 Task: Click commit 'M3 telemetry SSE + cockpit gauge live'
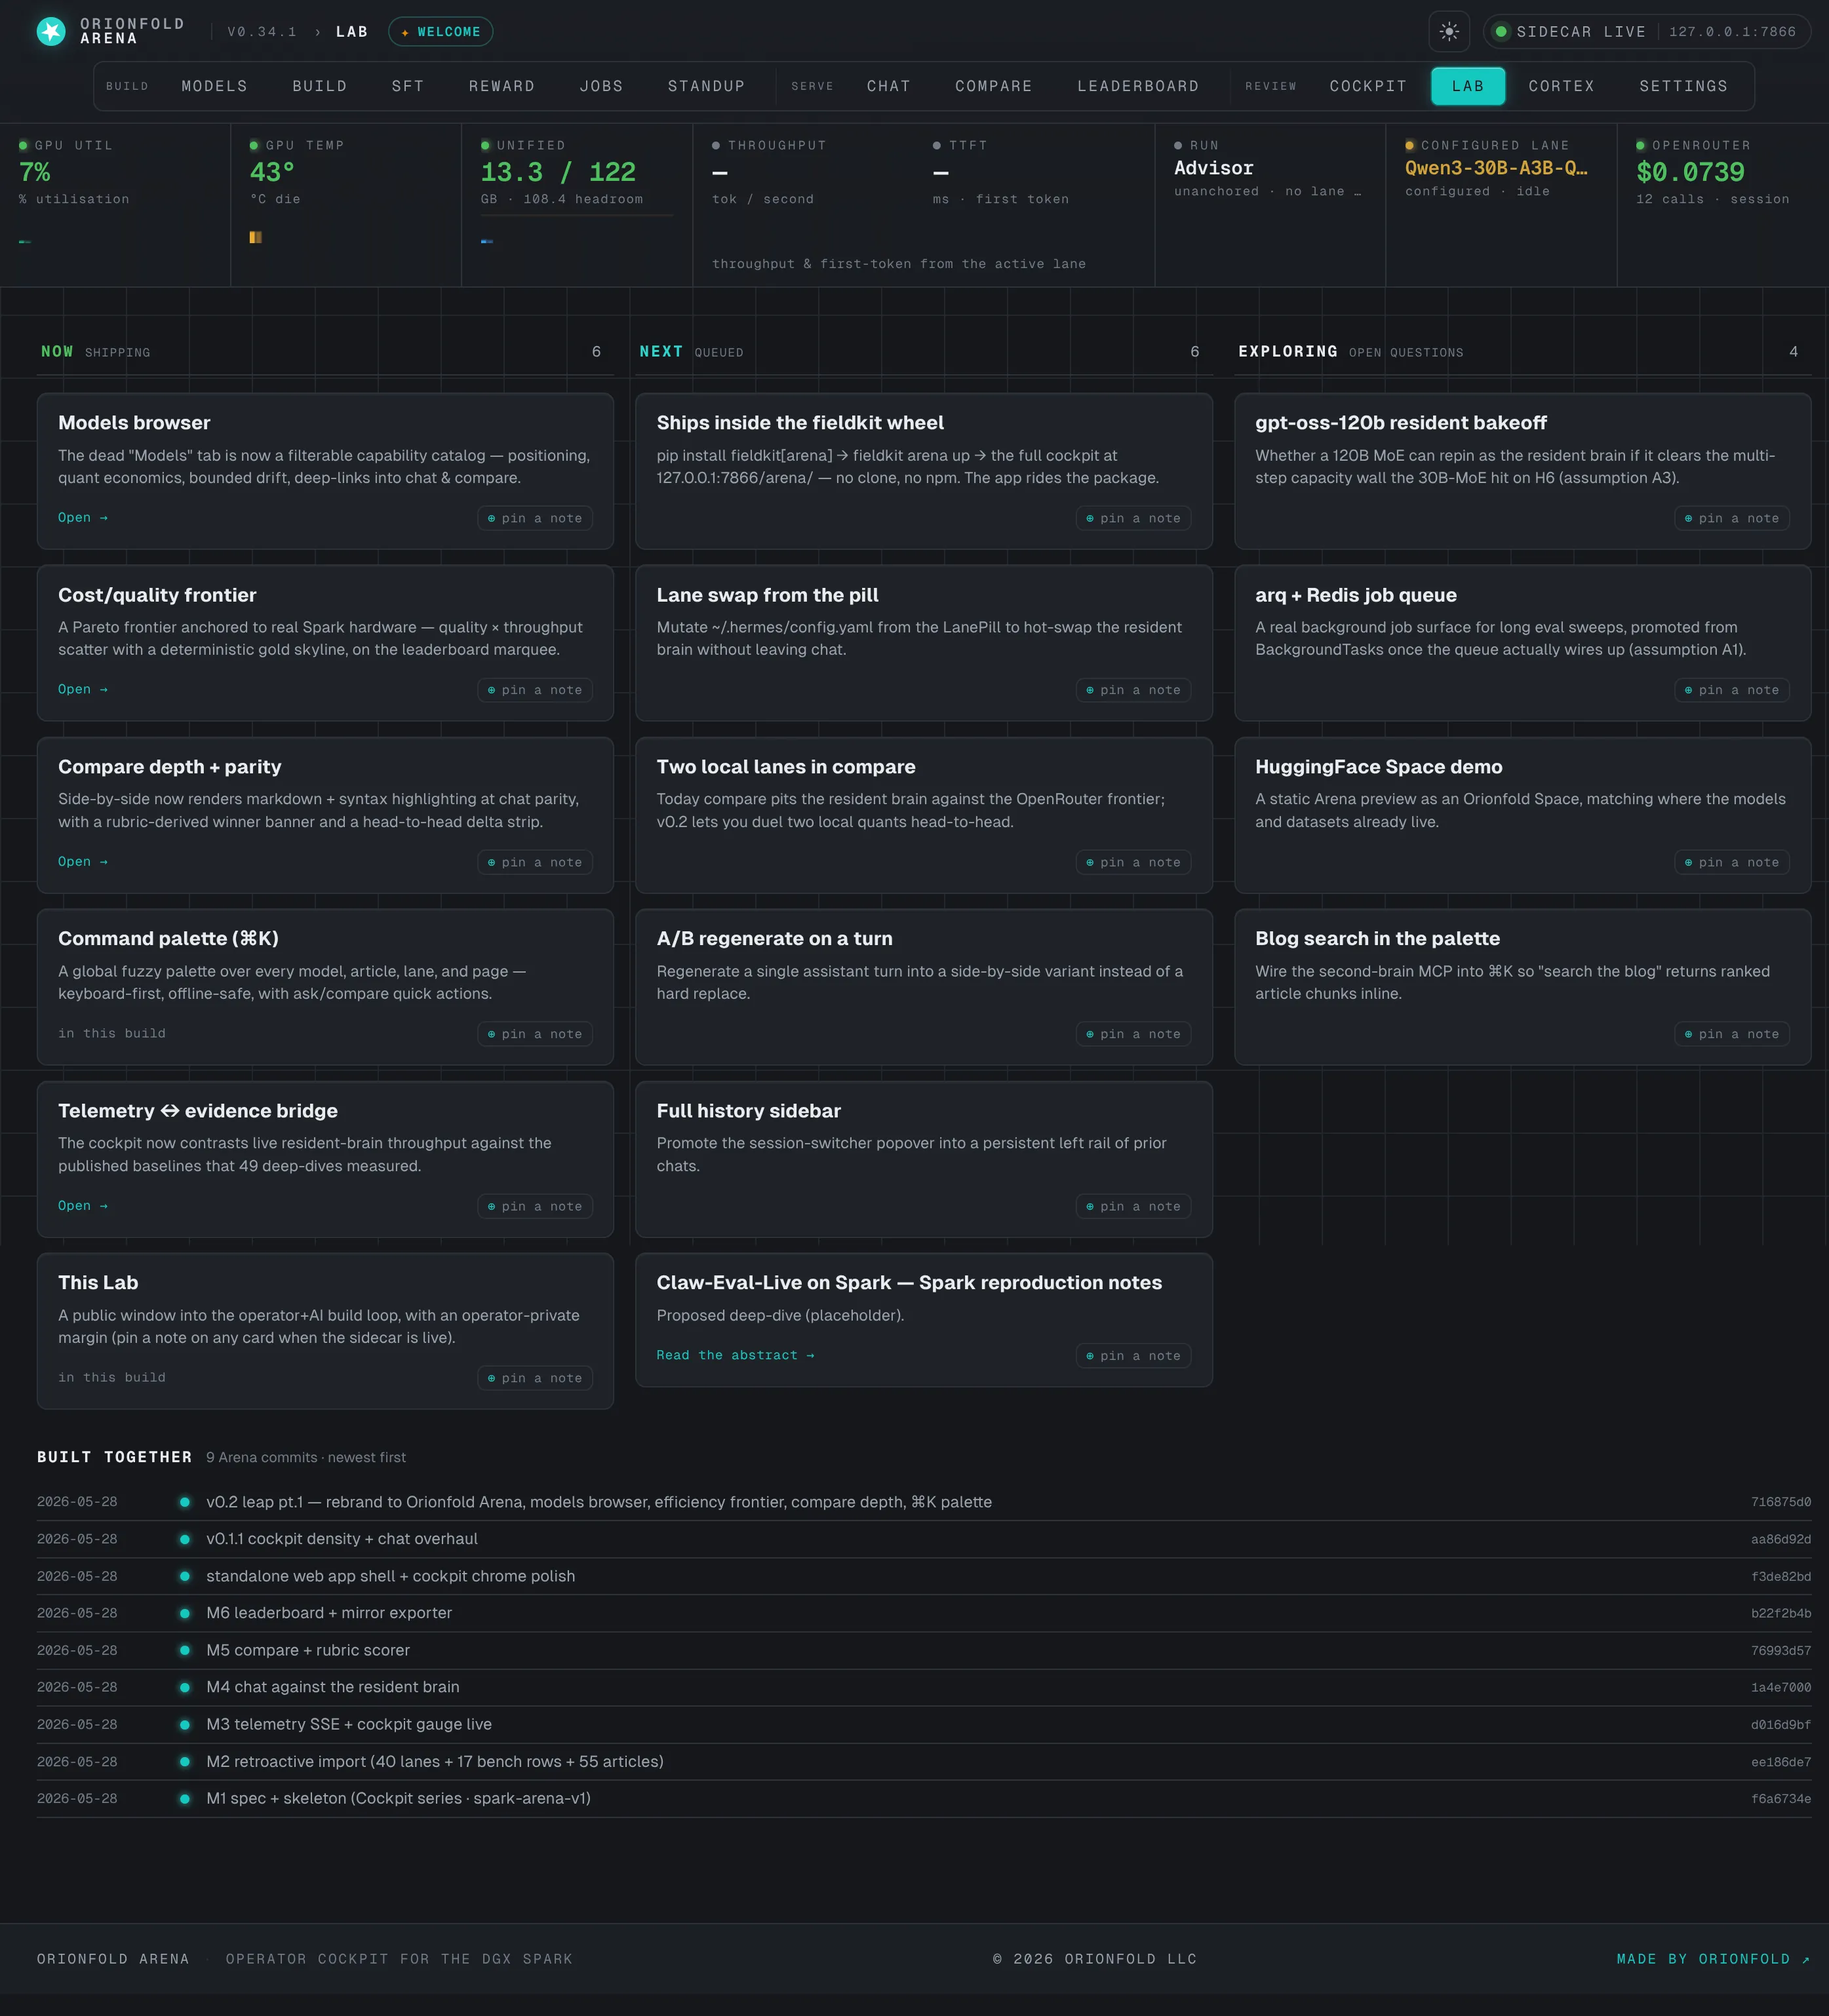coord(349,1724)
